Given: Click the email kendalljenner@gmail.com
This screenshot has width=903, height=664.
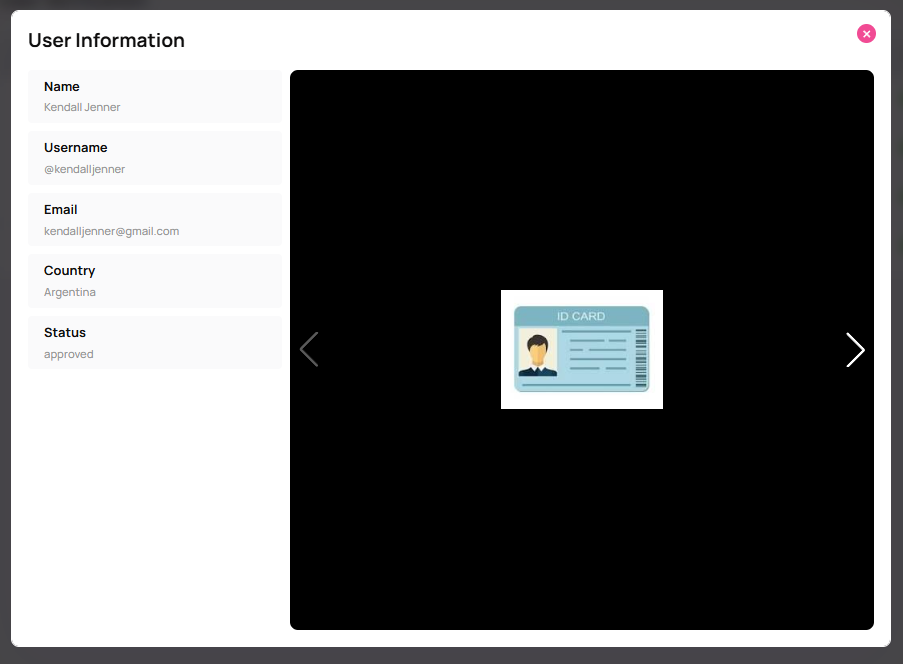Looking at the screenshot, I should (111, 231).
